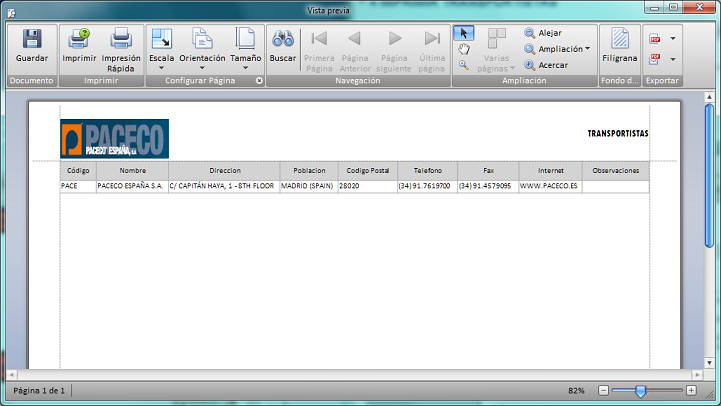
Task: Click fax number (34)91.4579095
Action: [x=488, y=186]
